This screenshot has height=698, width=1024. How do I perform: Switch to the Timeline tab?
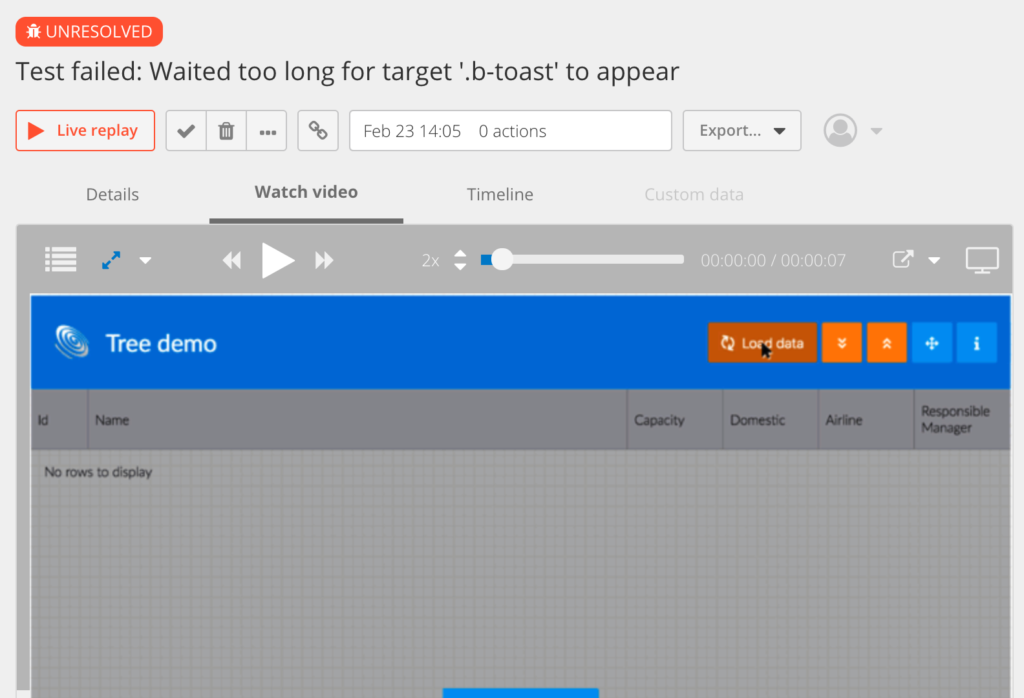[500, 194]
